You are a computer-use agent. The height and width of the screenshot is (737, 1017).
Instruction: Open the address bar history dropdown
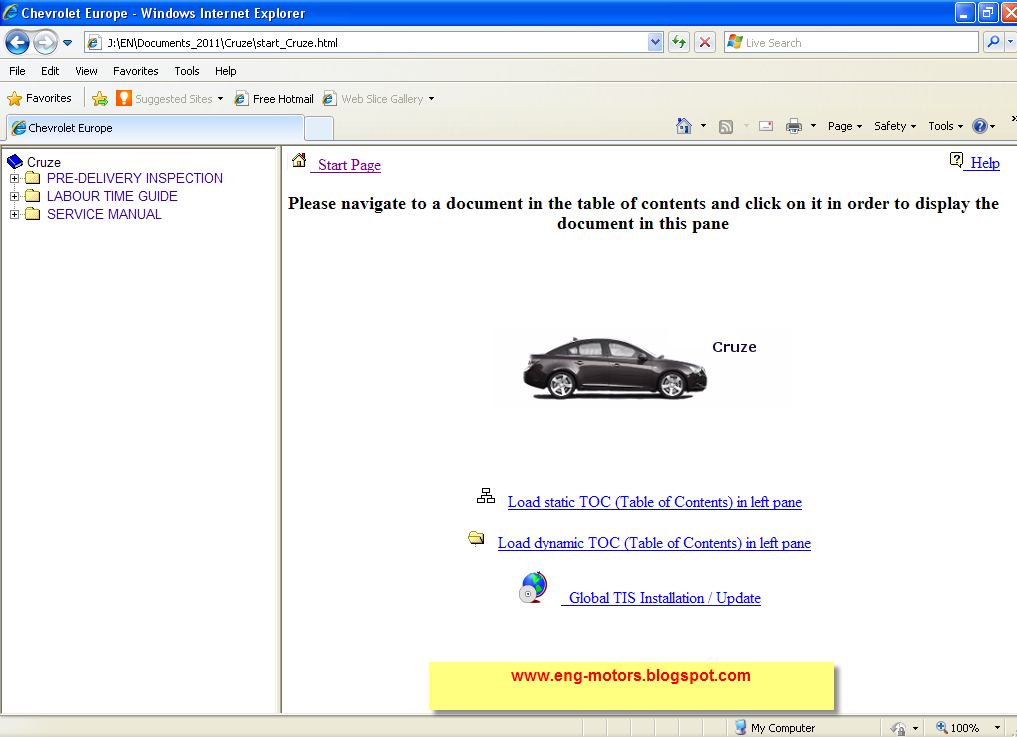click(x=655, y=43)
